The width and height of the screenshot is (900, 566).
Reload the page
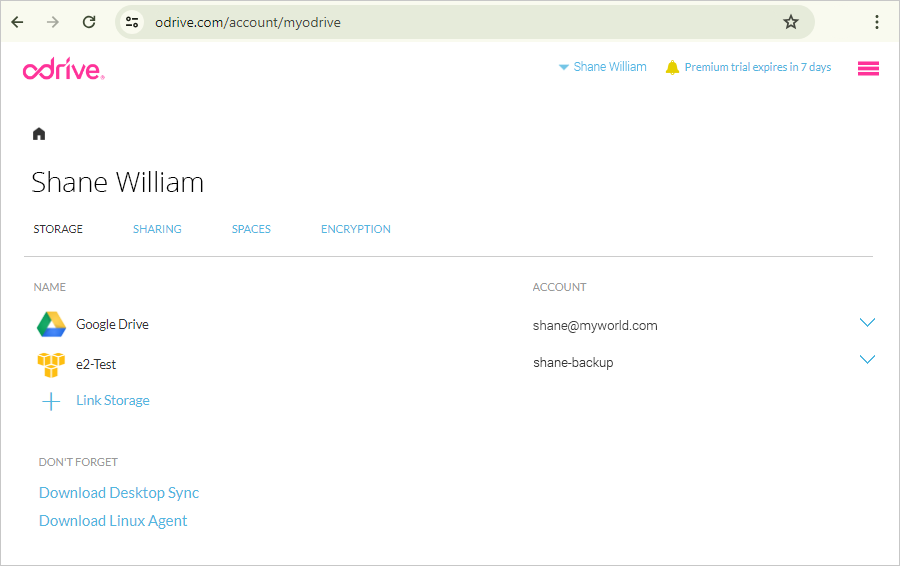click(89, 22)
